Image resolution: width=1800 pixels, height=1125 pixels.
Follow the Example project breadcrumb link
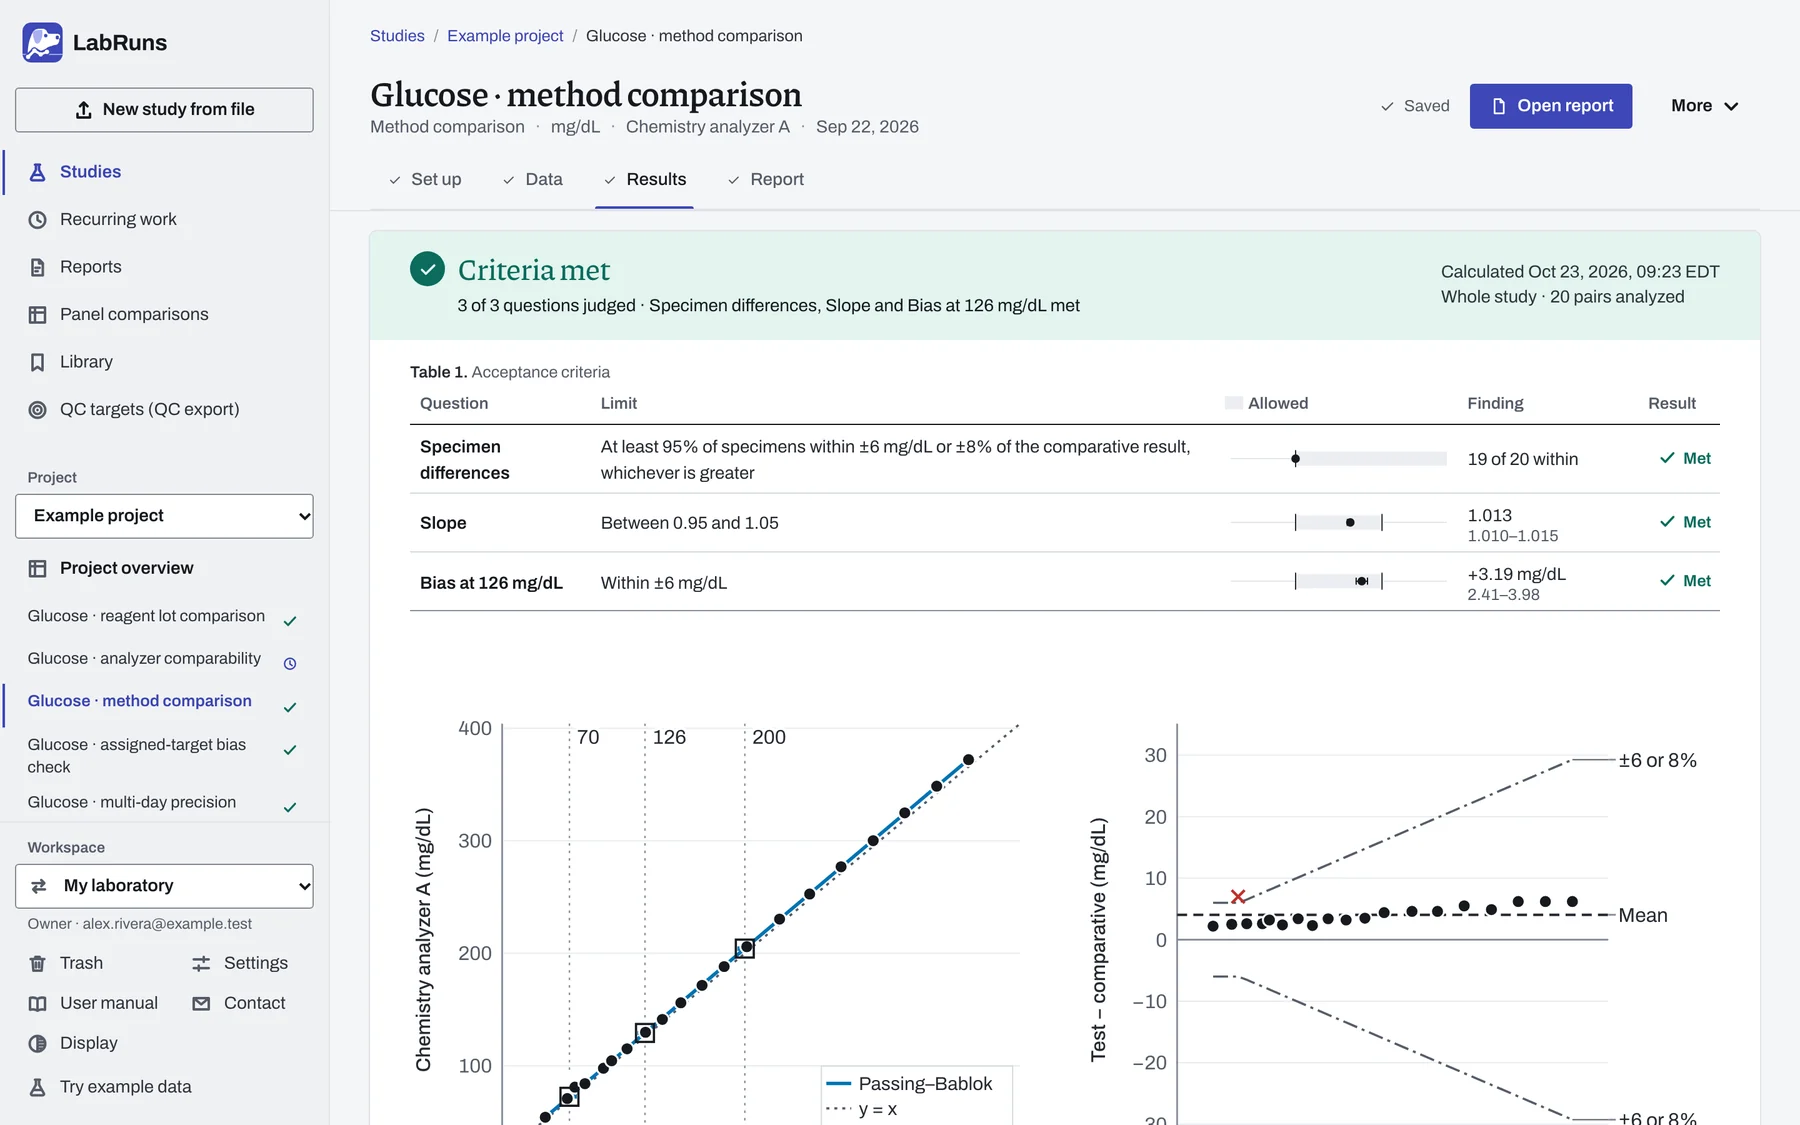click(505, 36)
